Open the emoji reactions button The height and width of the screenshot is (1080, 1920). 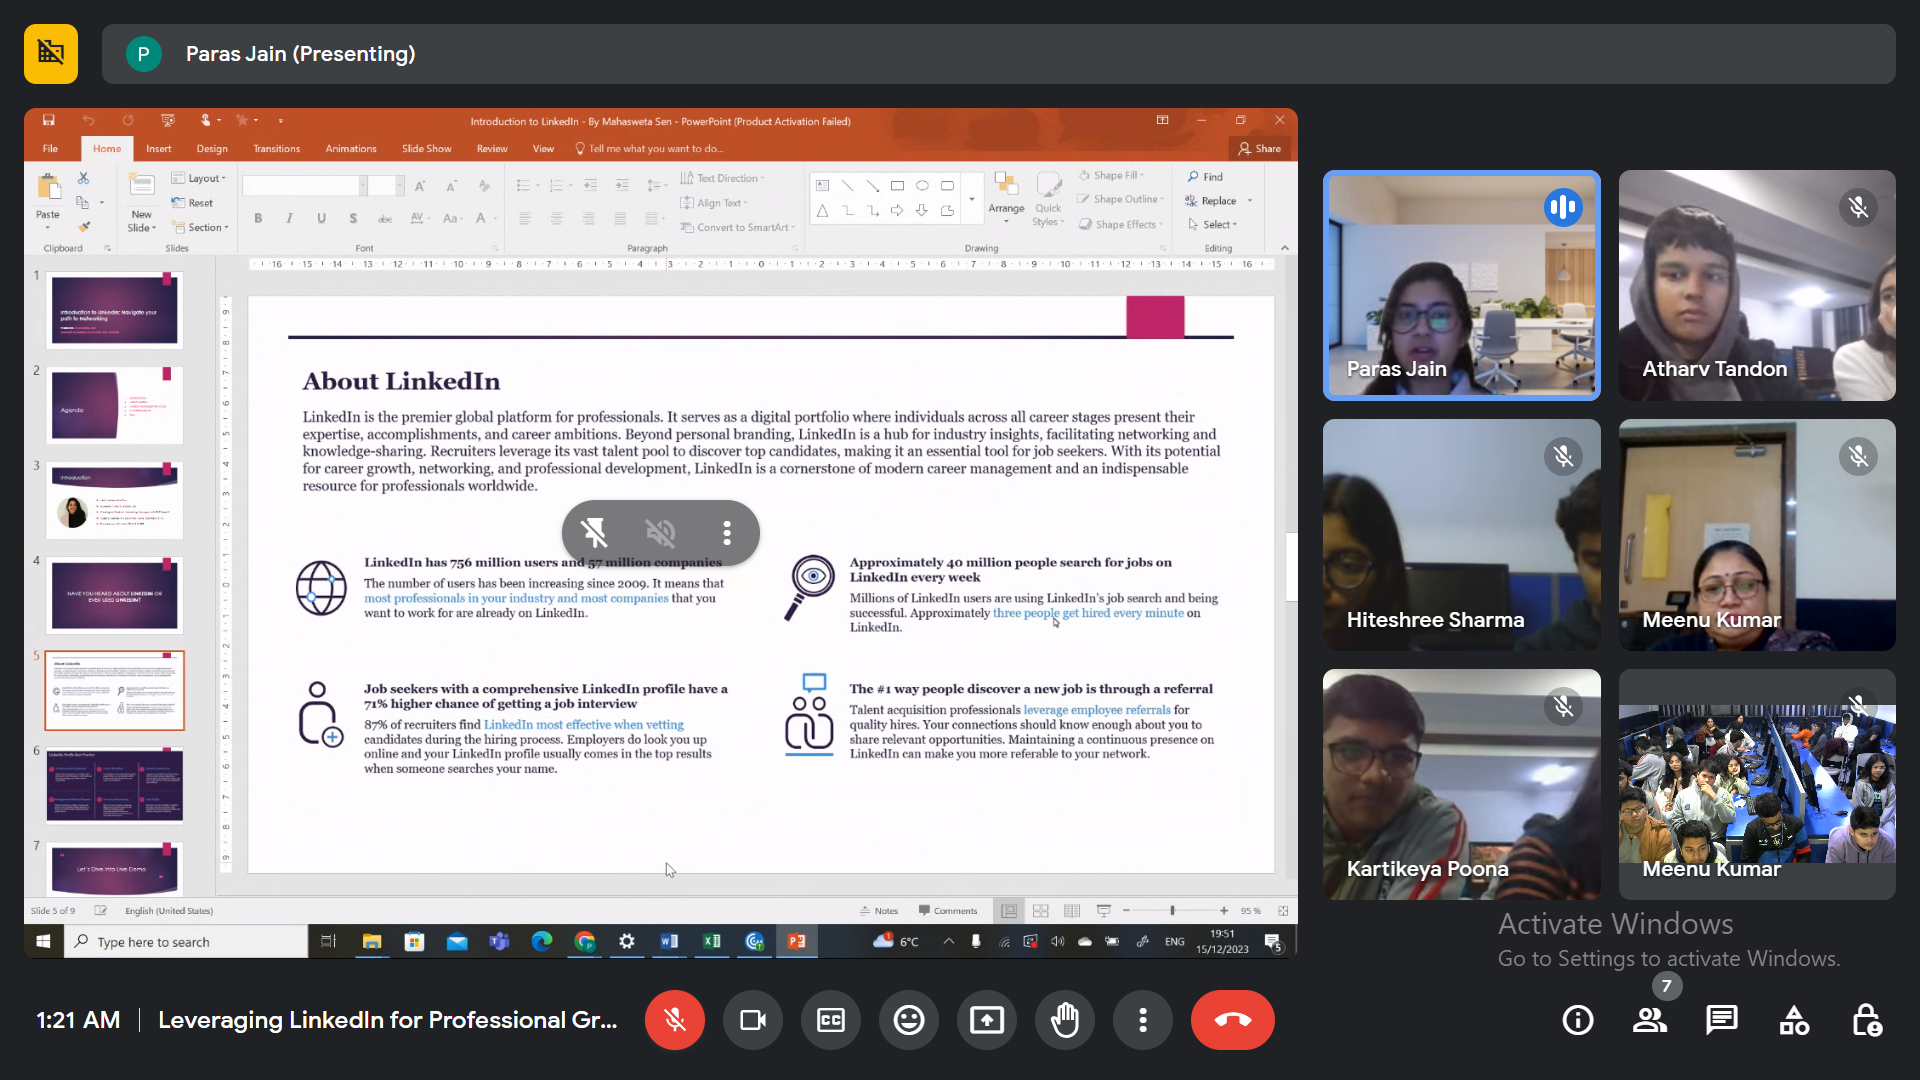click(908, 1020)
